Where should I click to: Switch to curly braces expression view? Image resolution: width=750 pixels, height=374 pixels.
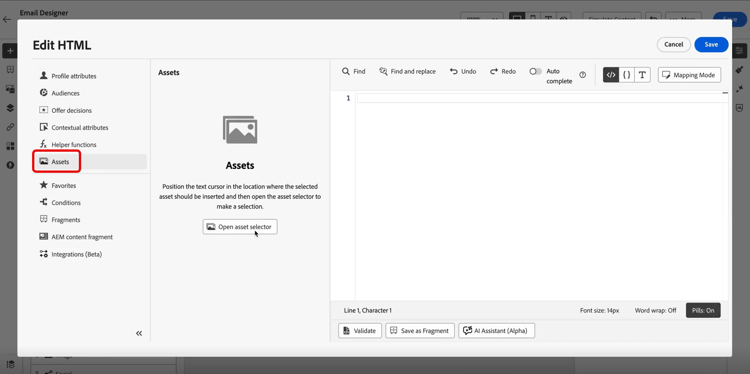tap(627, 75)
